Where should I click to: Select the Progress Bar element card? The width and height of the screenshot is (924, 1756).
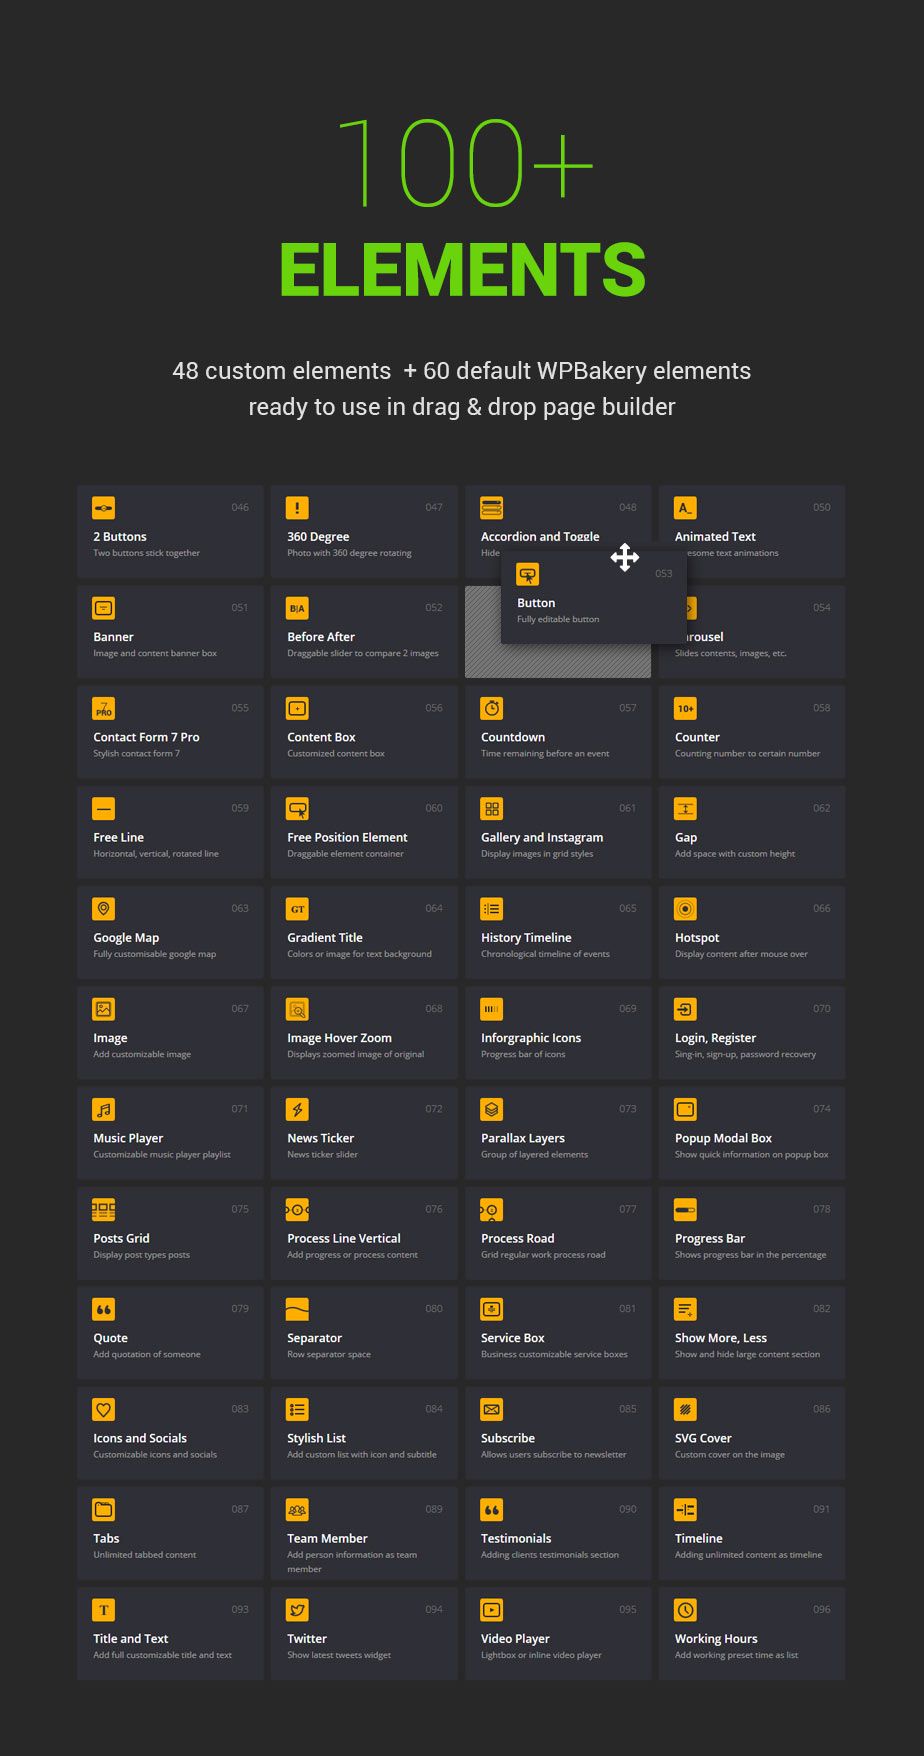(751, 1233)
